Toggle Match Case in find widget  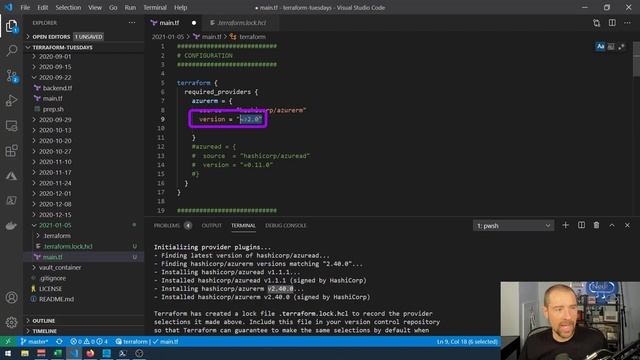click(x=600, y=47)
